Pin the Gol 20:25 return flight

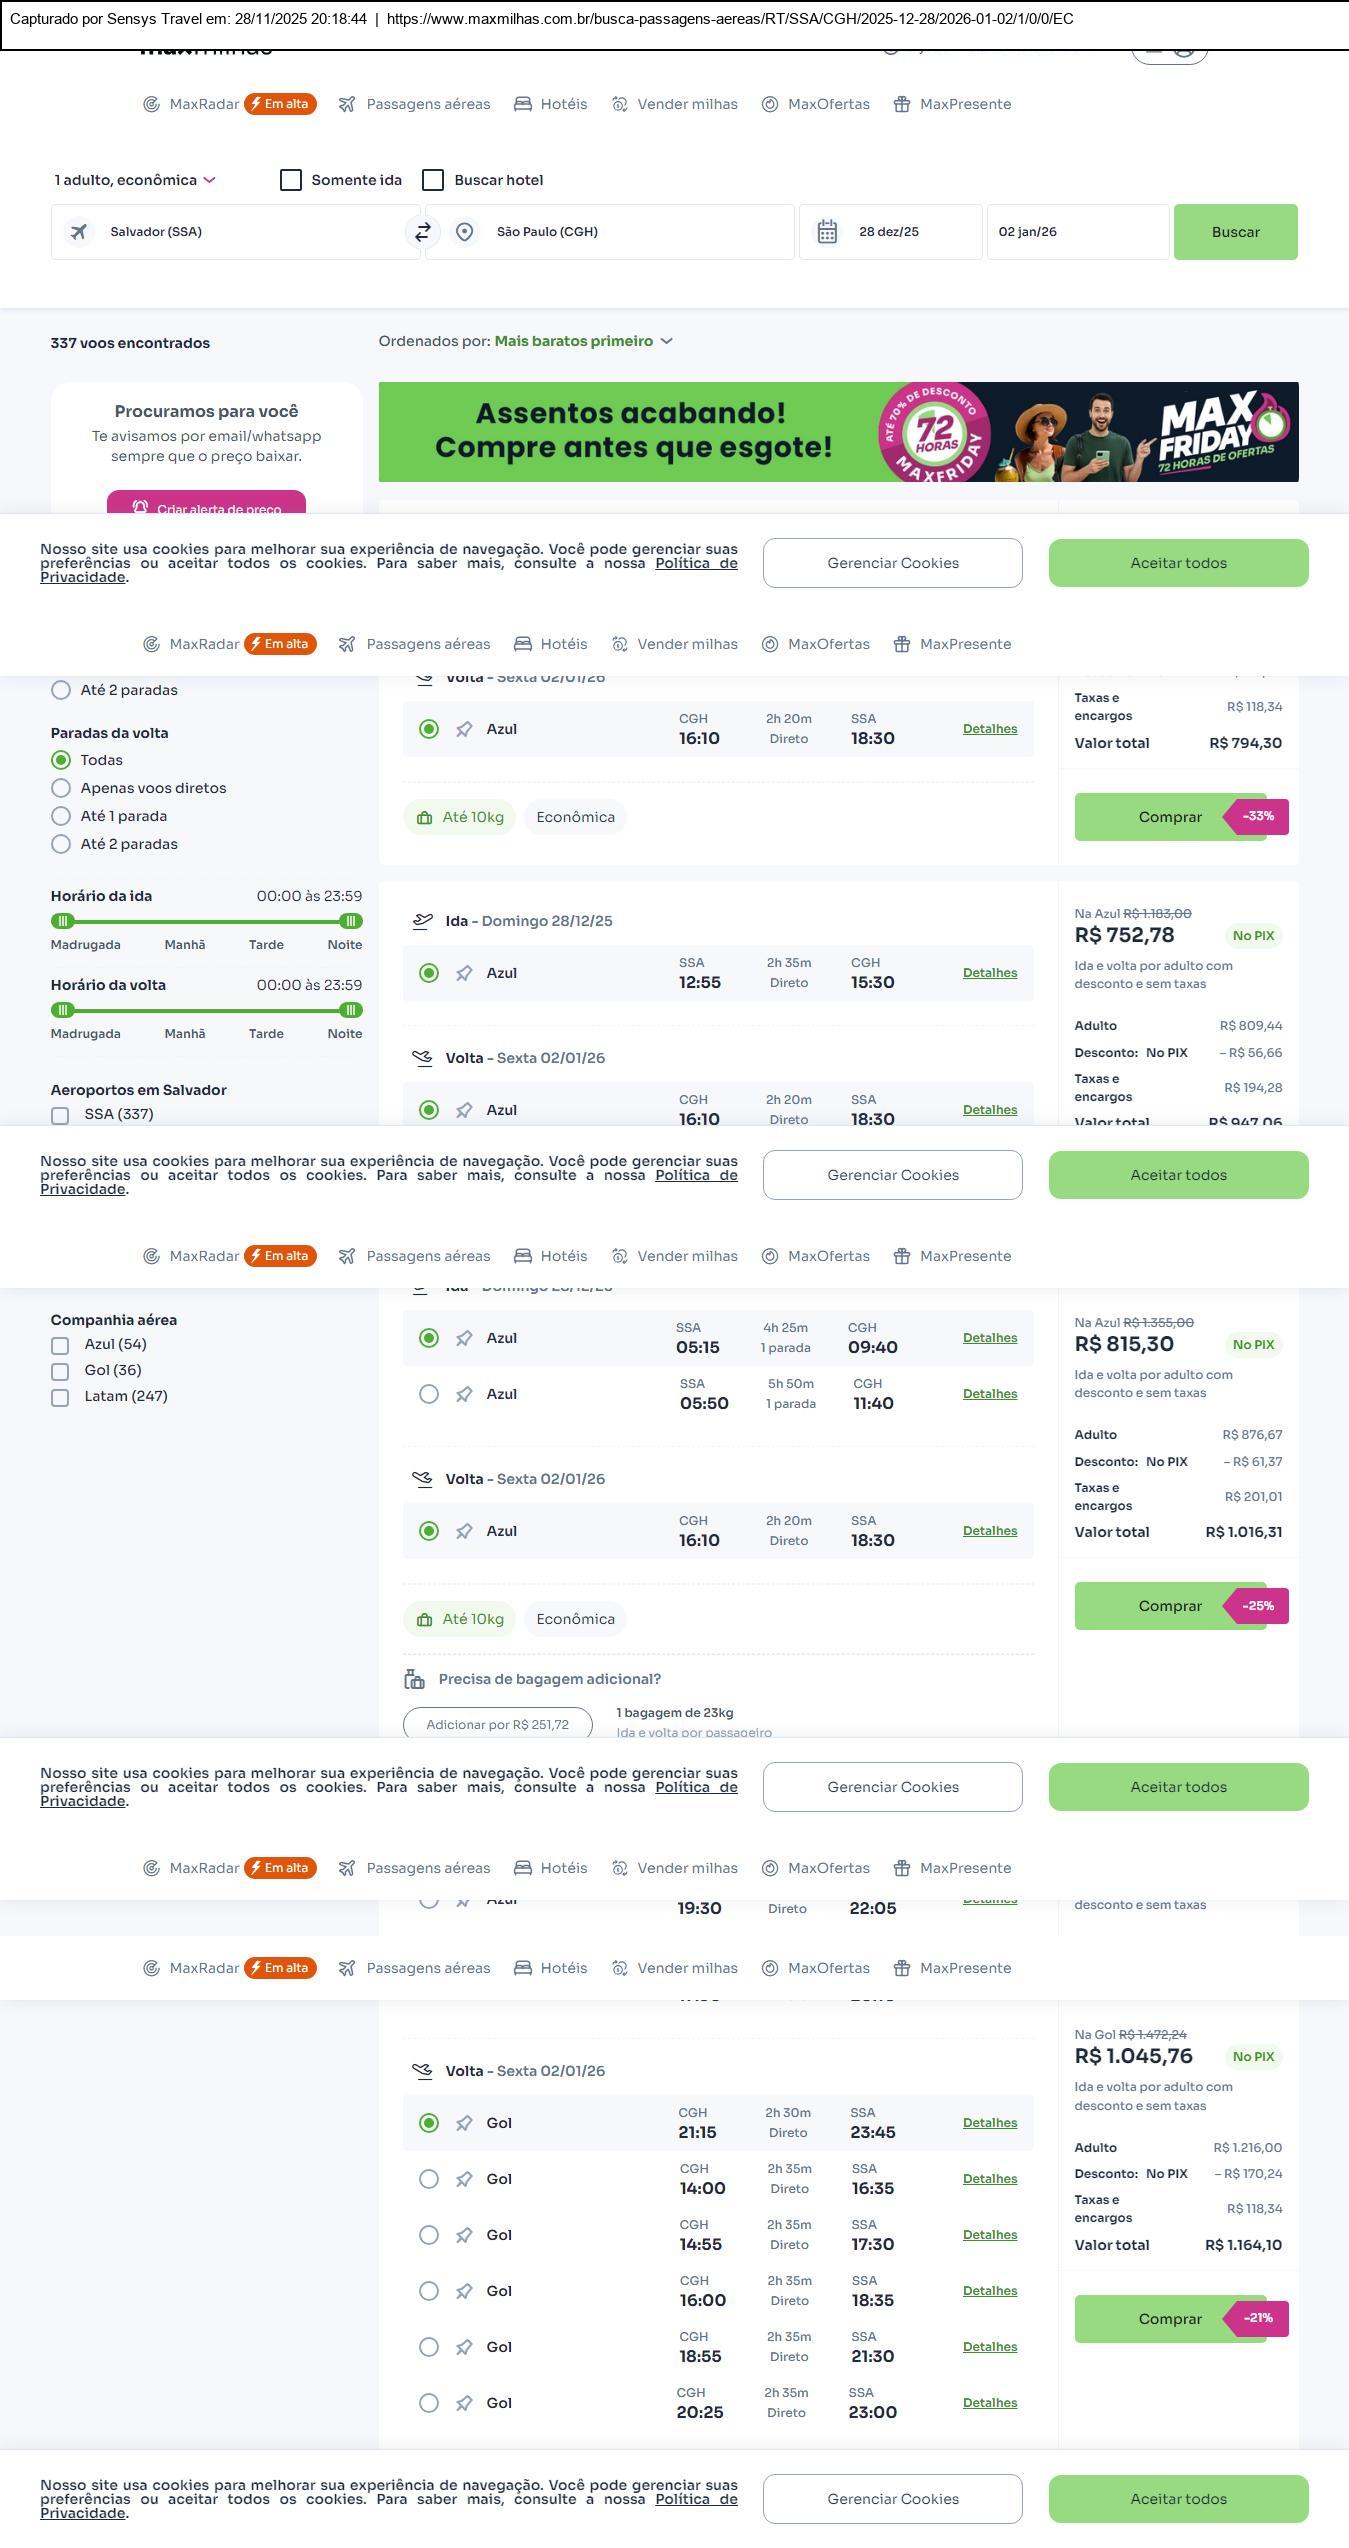click(x=464, y=2403)
